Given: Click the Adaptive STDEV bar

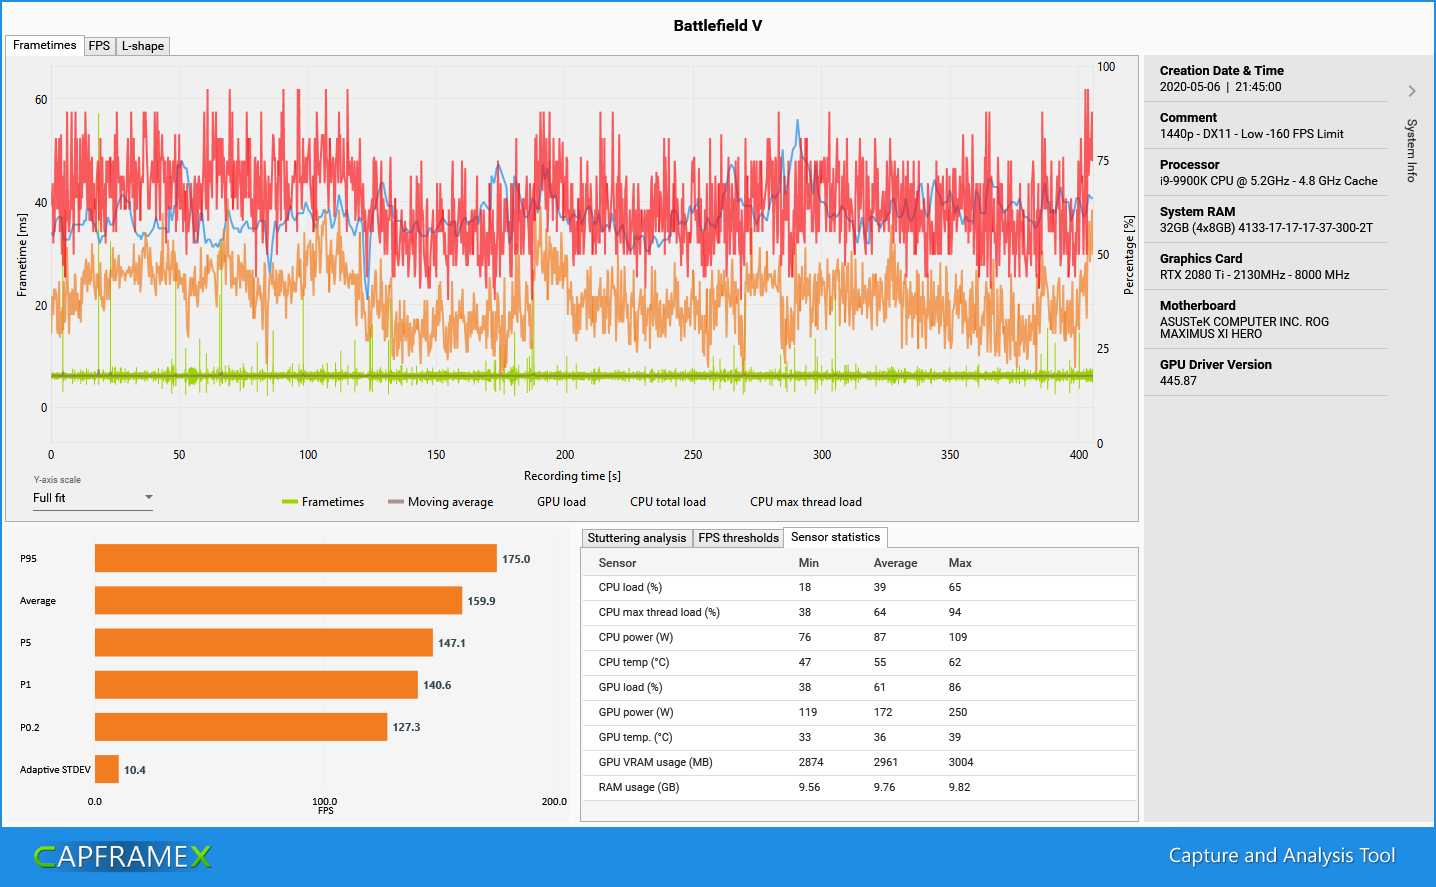Looking at the screenshot, I should [107, 769].
